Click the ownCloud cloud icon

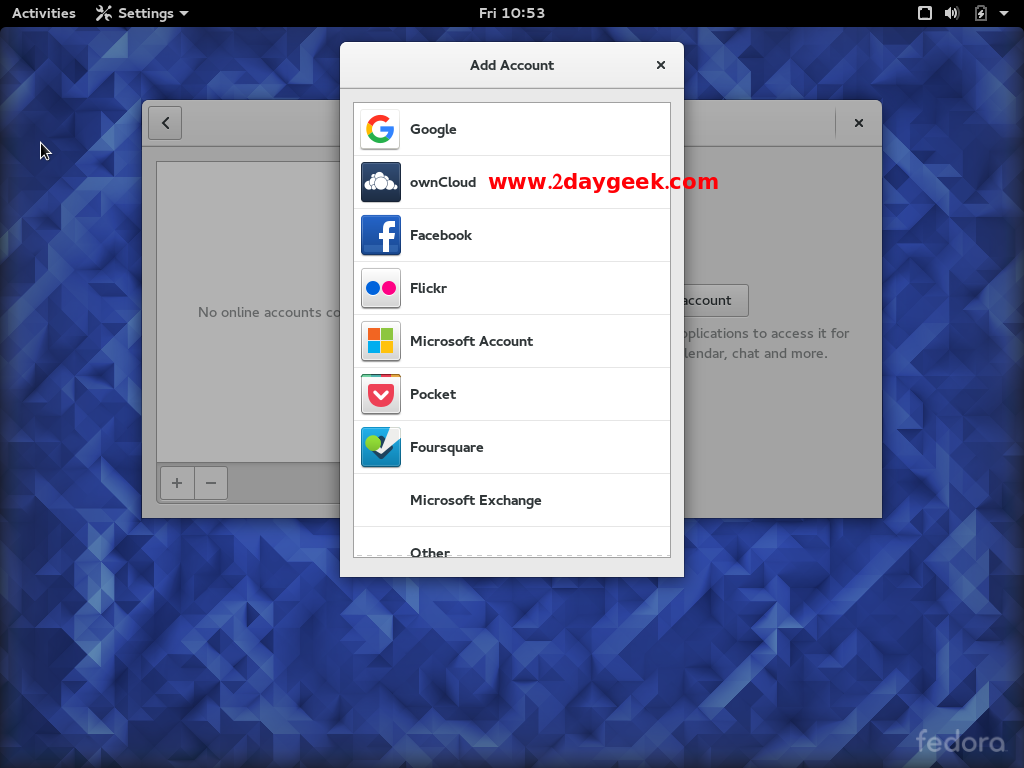tap(380, 182)
